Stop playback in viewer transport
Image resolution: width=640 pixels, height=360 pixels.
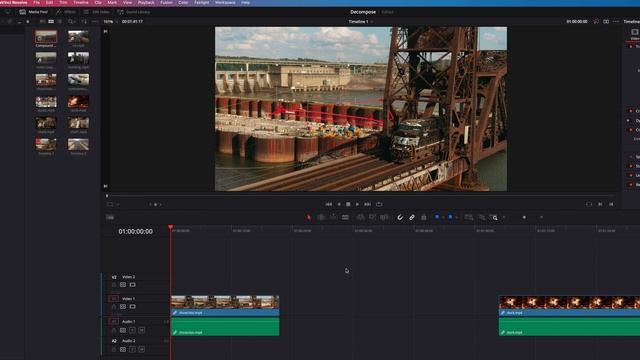coord(348,204)
